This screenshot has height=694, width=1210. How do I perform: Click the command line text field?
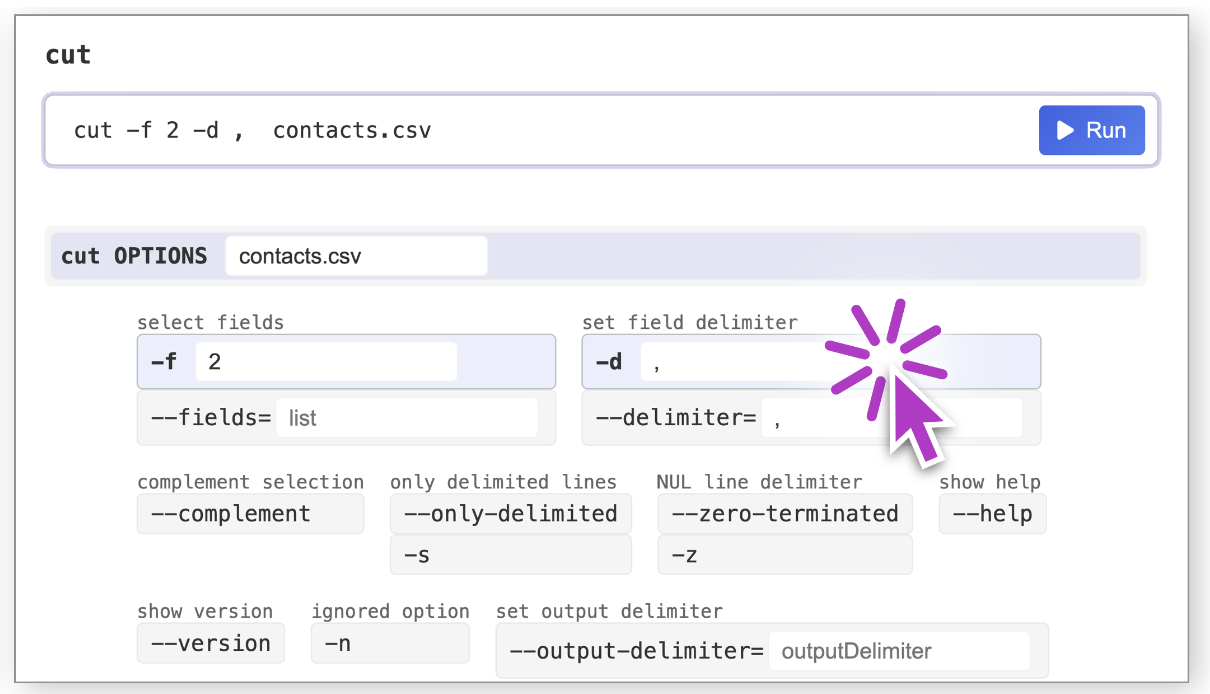[x=540, y=130]
